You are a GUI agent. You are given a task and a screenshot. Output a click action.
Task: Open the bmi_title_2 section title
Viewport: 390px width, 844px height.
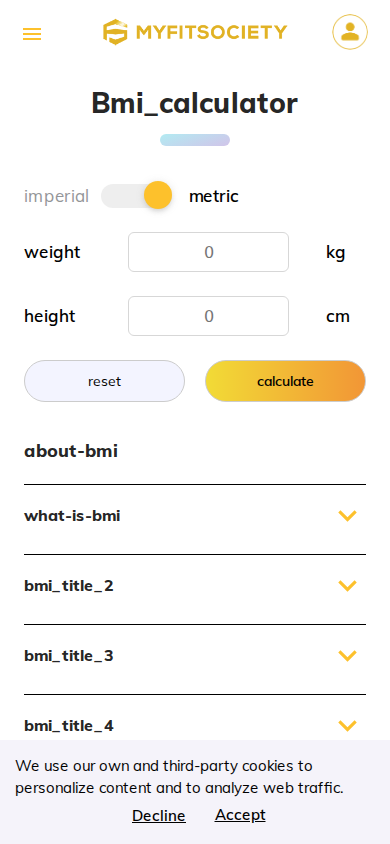(69, 586)
